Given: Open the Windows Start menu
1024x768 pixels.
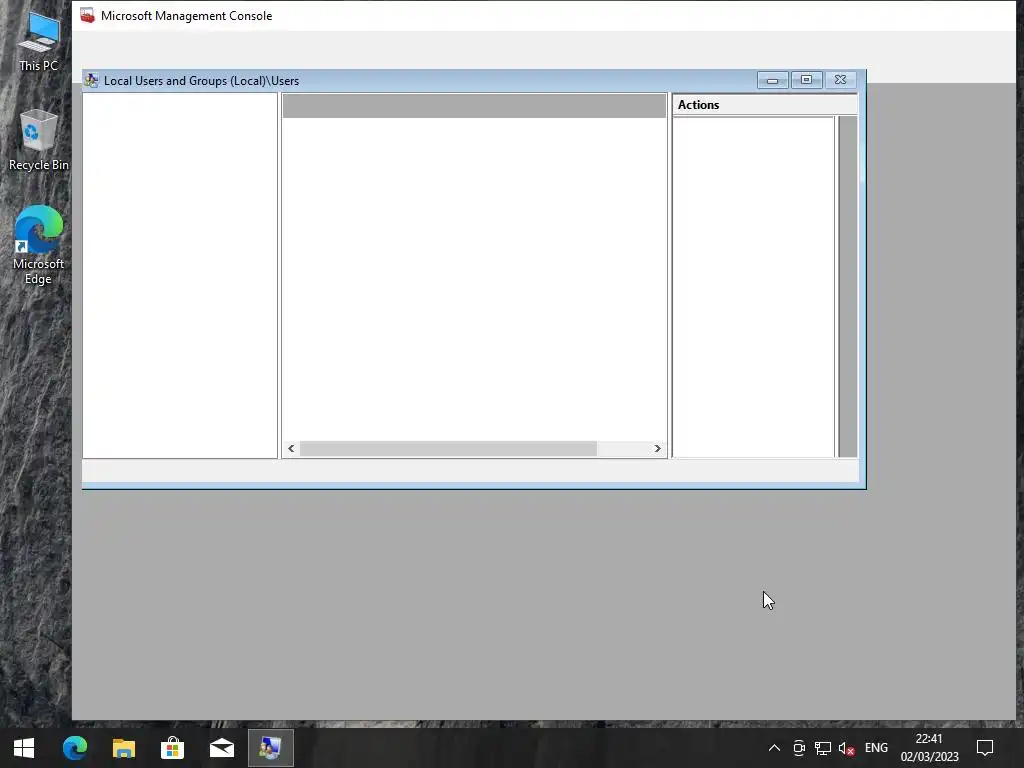Looking at the screenshot, I should [x=24, y=748].
